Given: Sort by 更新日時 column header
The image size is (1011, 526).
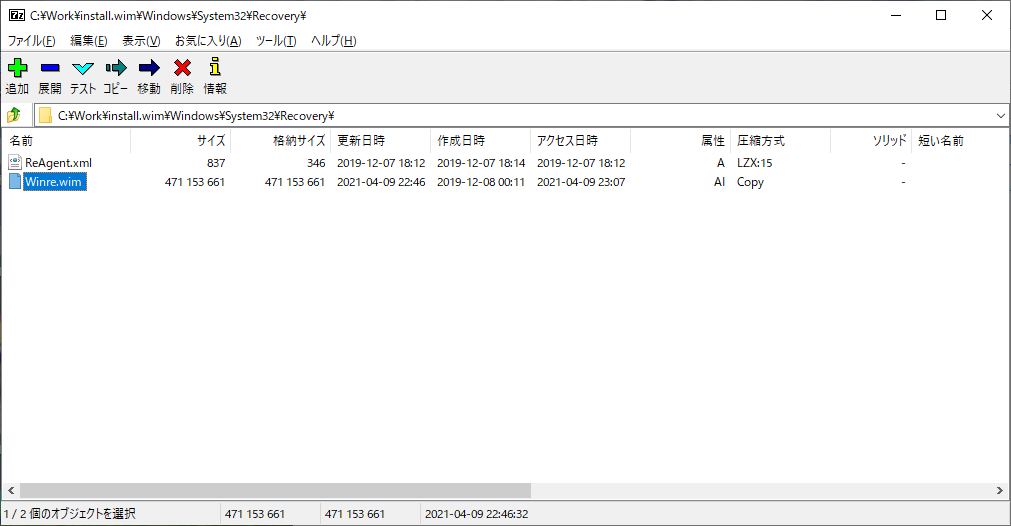Looking at the screenshot, I should pos(380,141).
